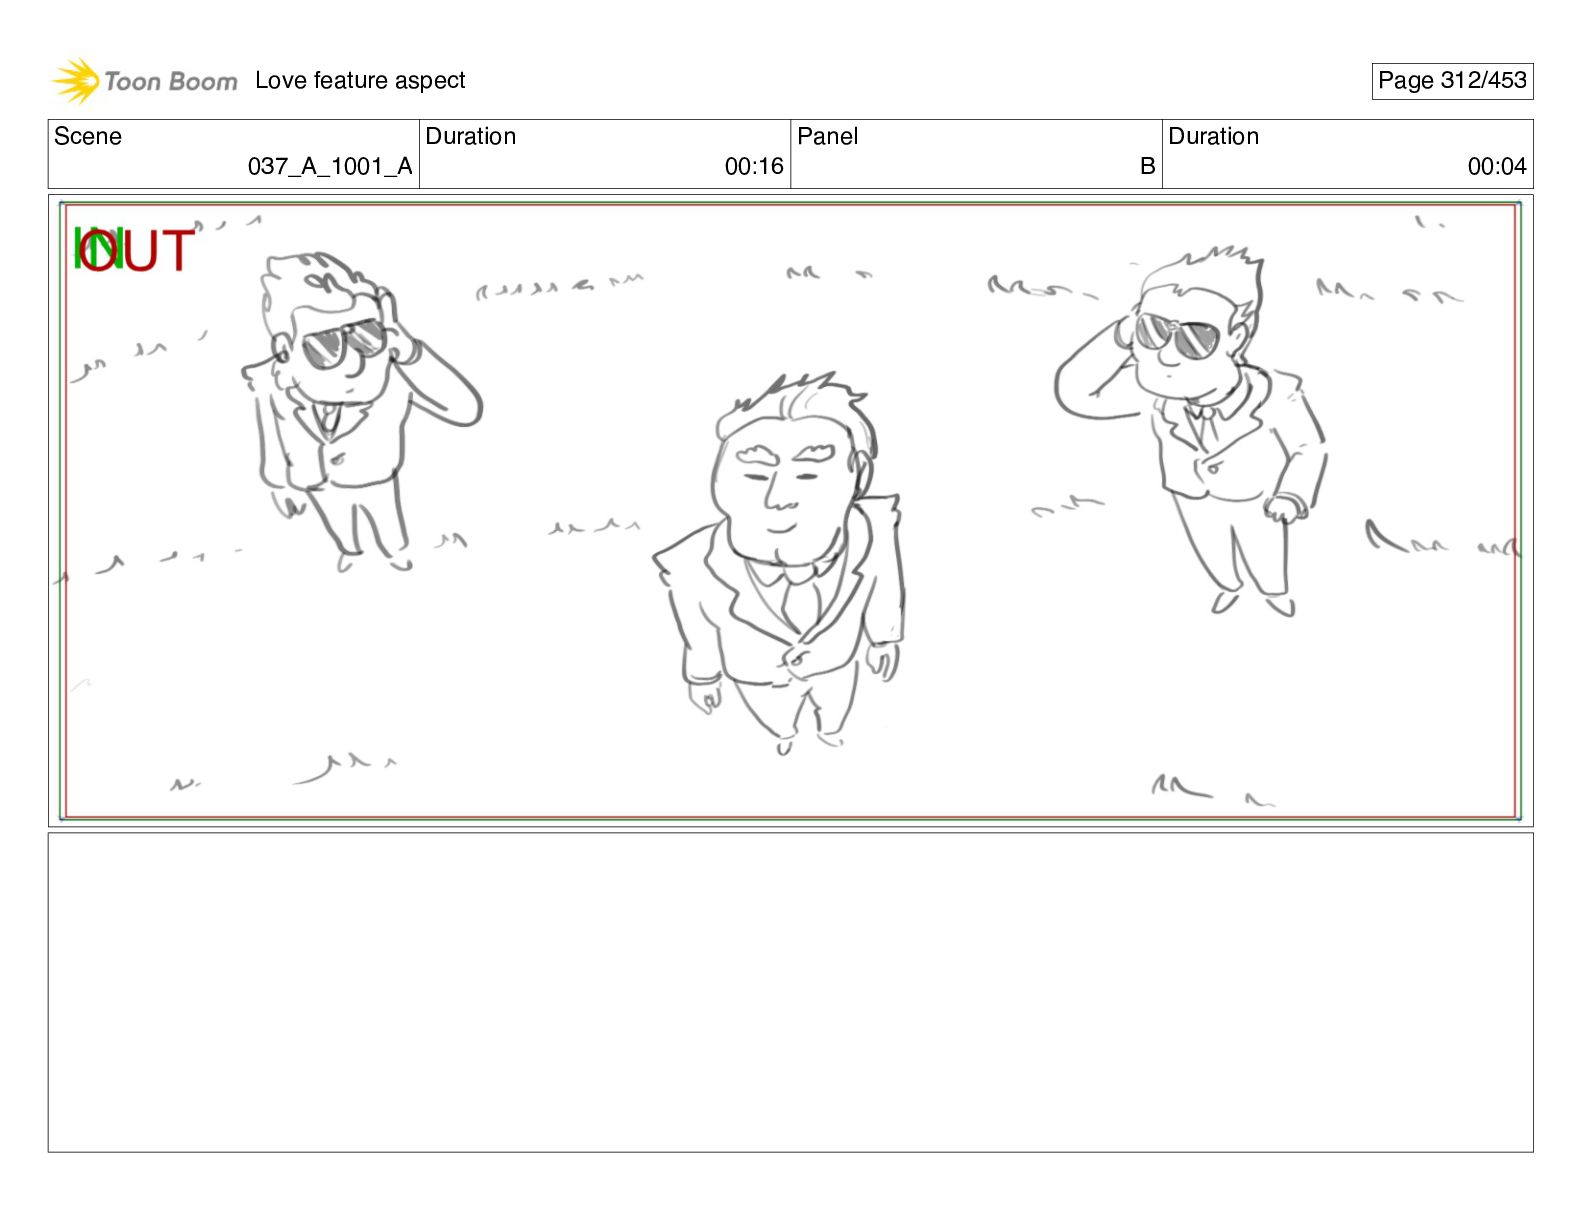The image size is (1584, 1224).
Task: Click the 'Scene' header label
Action: [88, 136]
